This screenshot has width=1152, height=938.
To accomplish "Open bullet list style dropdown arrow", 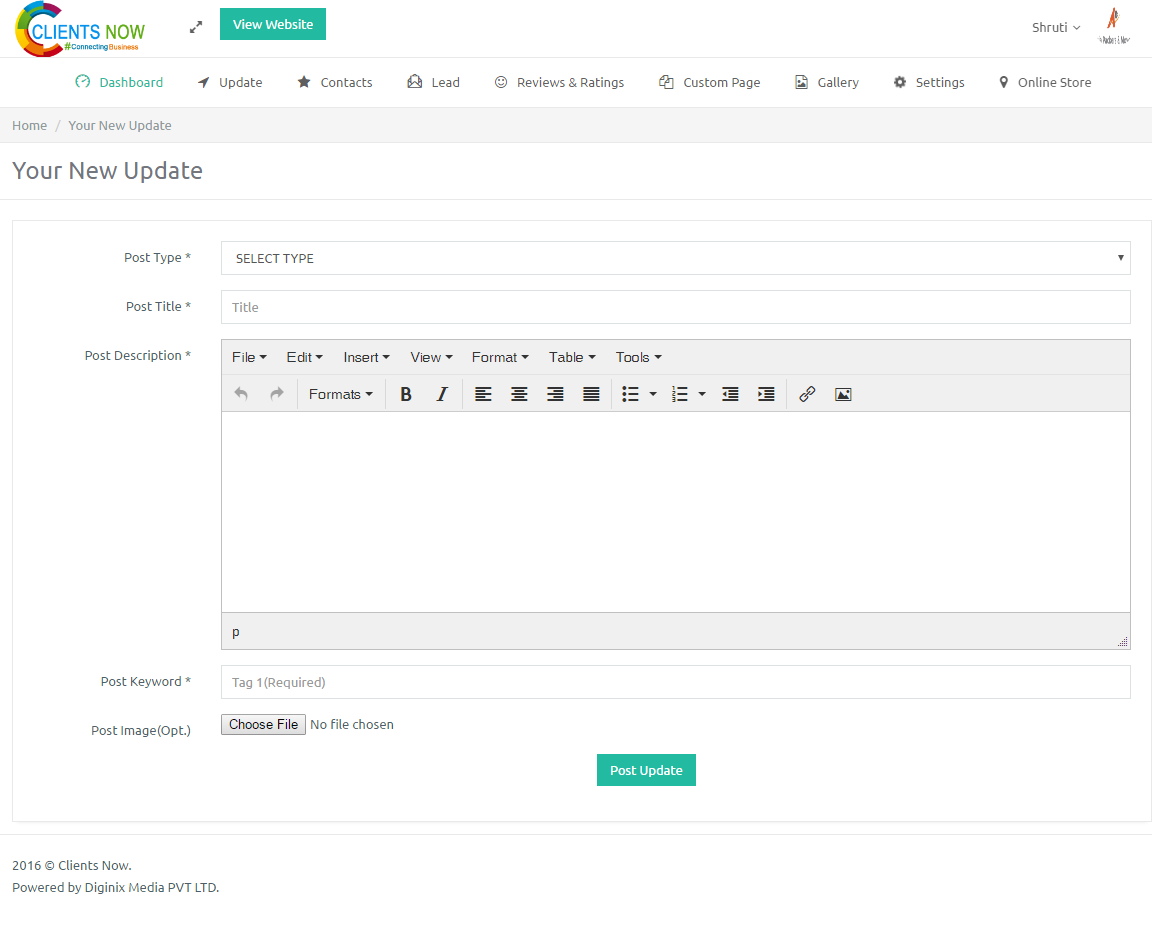I will click(653, 394).
